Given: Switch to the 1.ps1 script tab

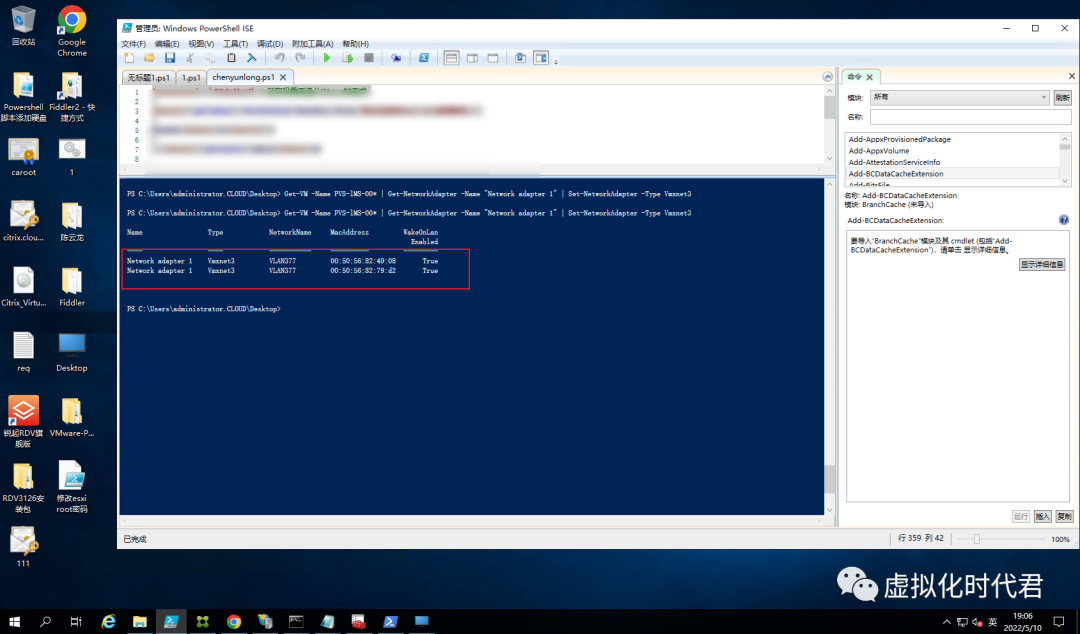Looking at the screenshot, I should (x=191, y=77).
